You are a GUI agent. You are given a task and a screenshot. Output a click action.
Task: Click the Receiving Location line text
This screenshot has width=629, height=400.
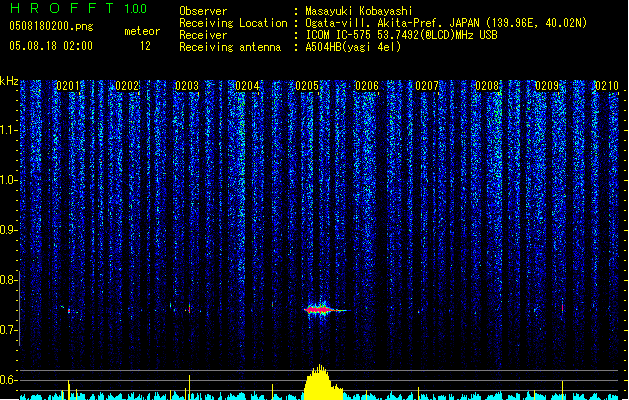446,23
